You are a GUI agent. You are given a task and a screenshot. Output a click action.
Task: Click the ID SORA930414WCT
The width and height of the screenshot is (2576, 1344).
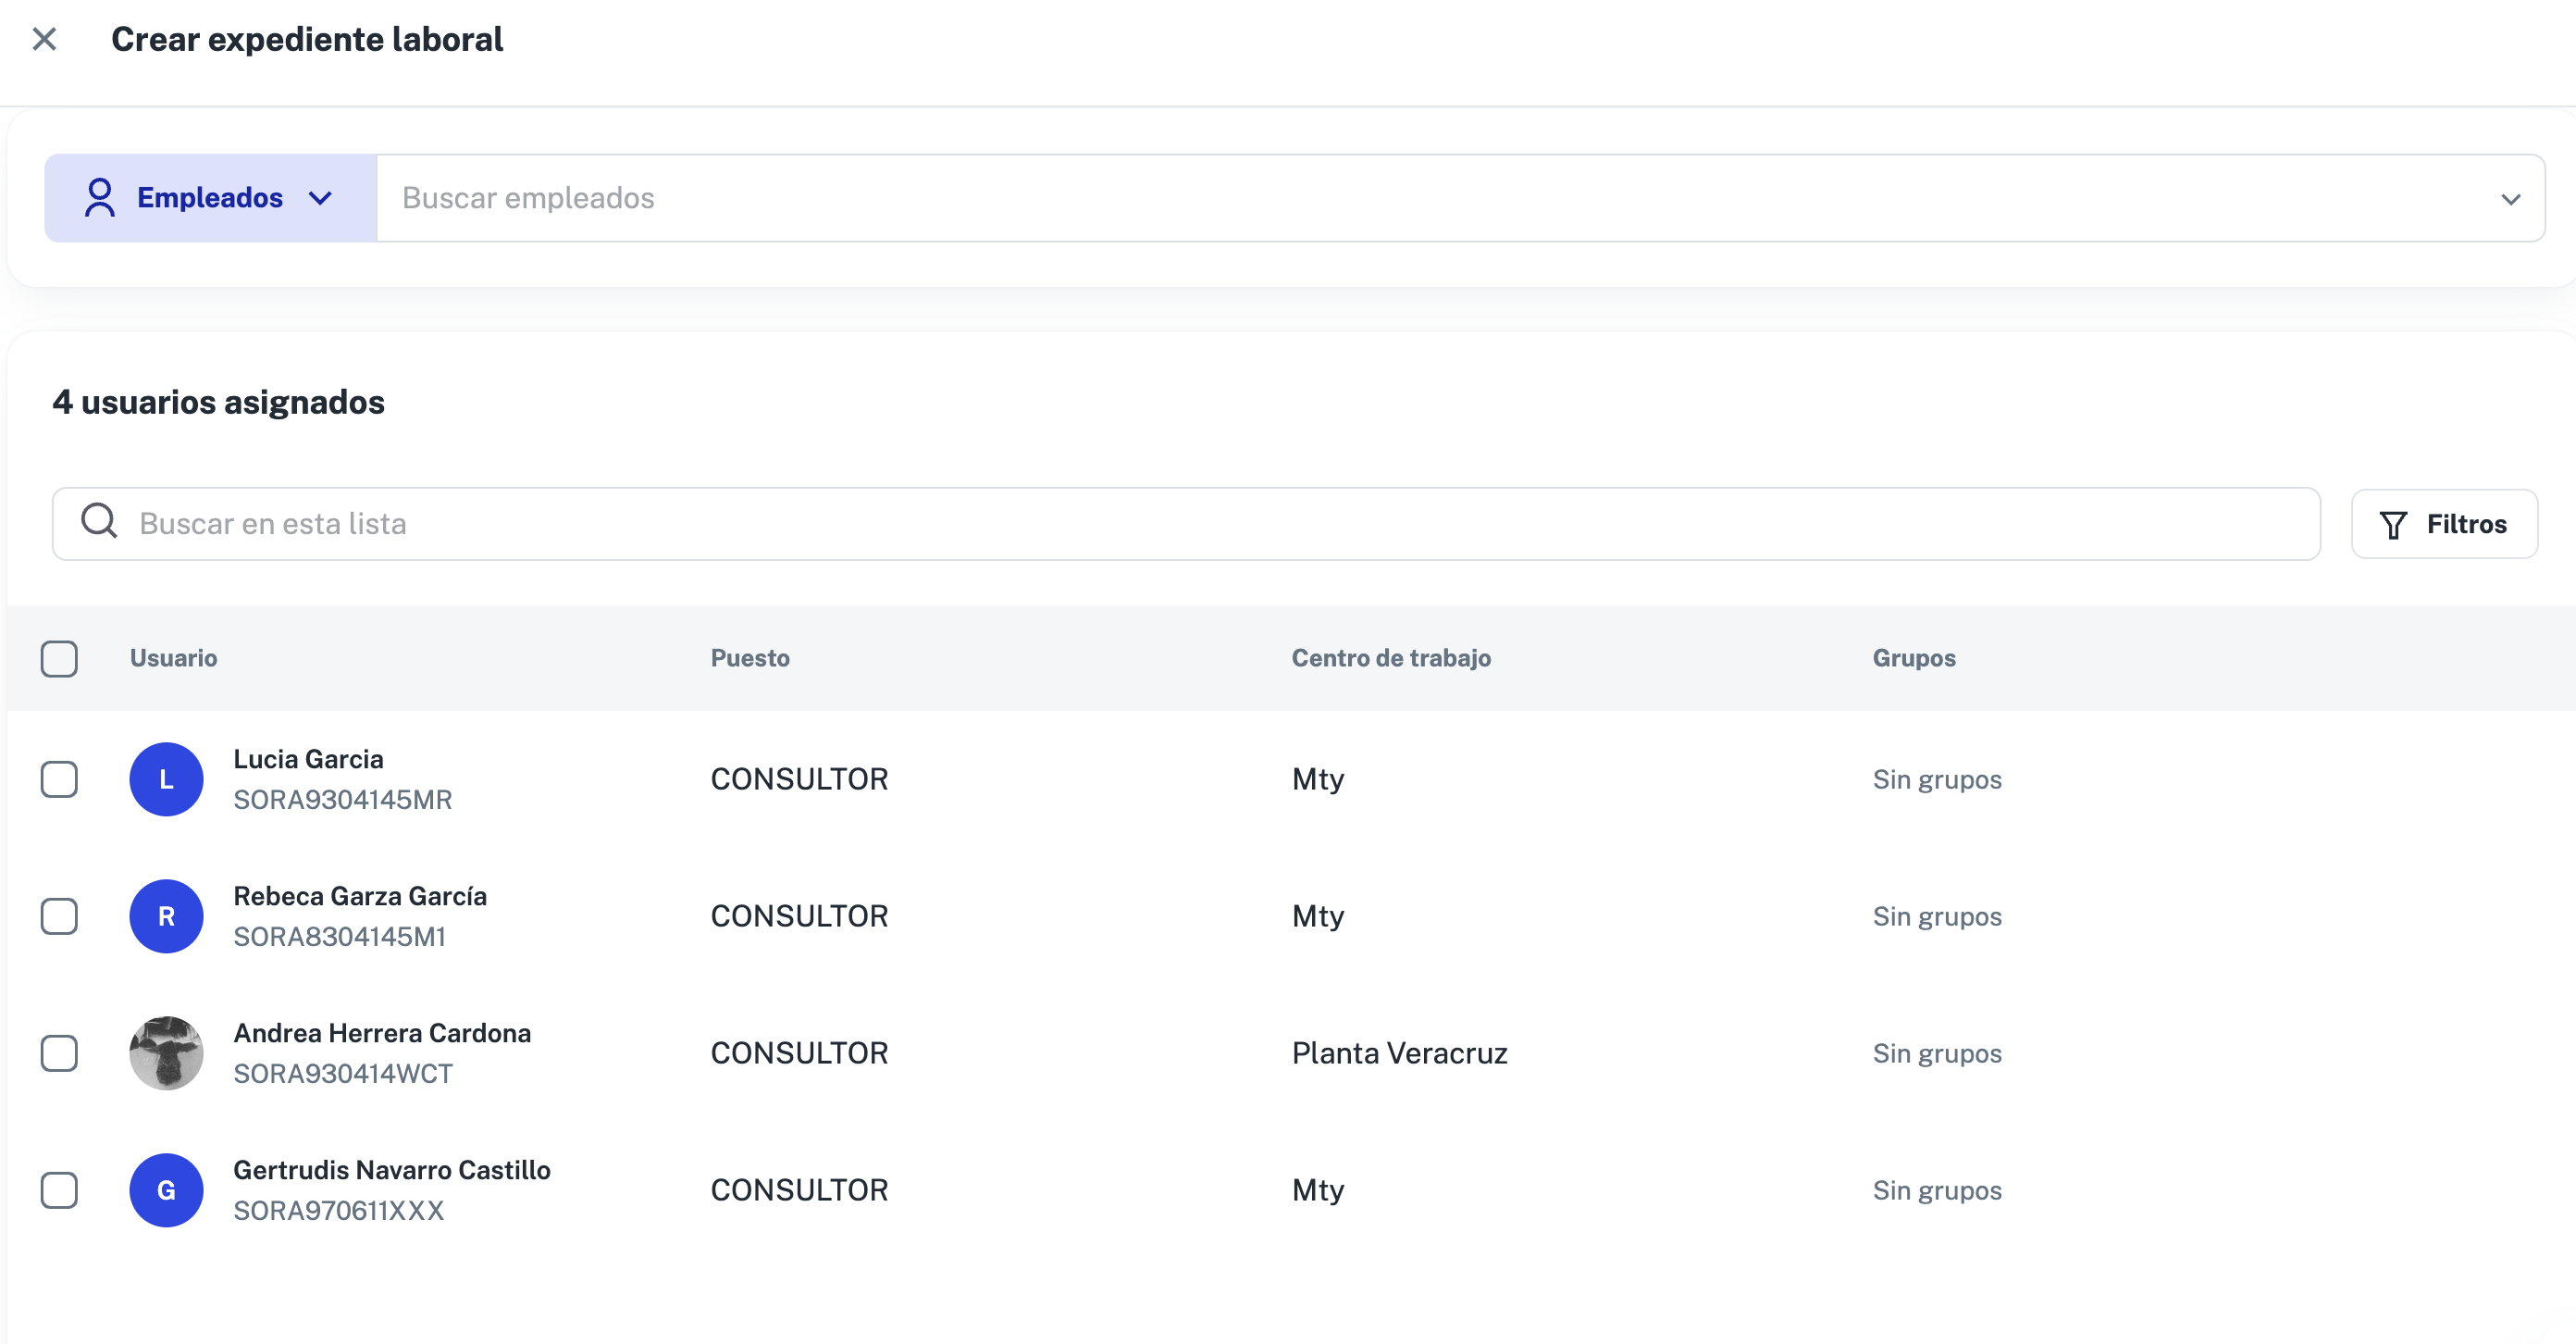coord(343,1075)
